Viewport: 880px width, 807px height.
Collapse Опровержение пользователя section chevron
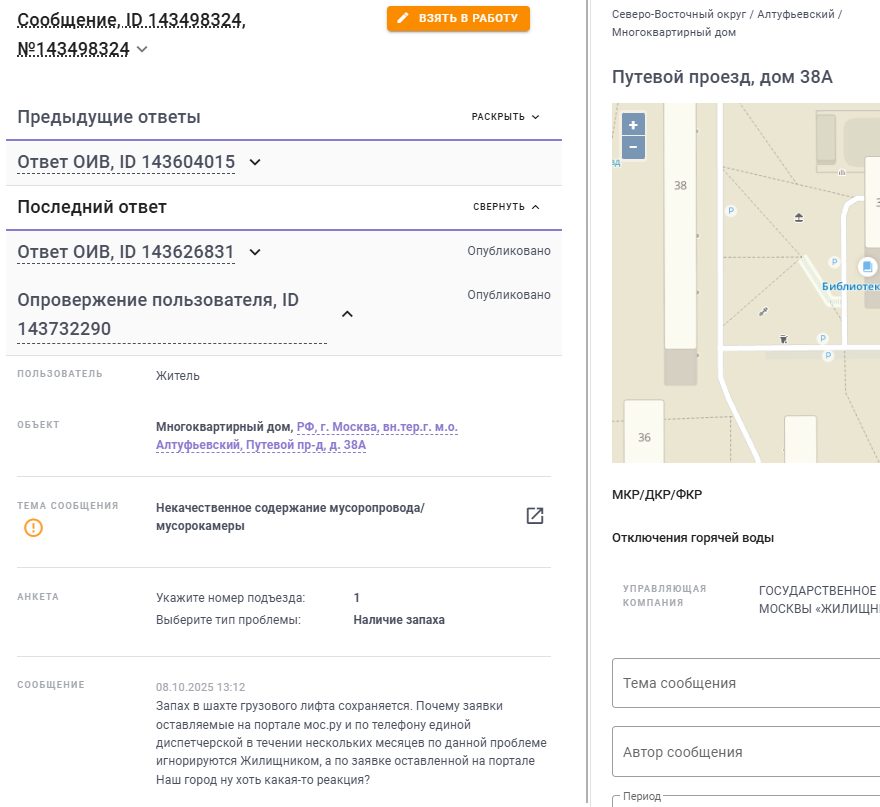pyautogui.click(x=347, y=314)
